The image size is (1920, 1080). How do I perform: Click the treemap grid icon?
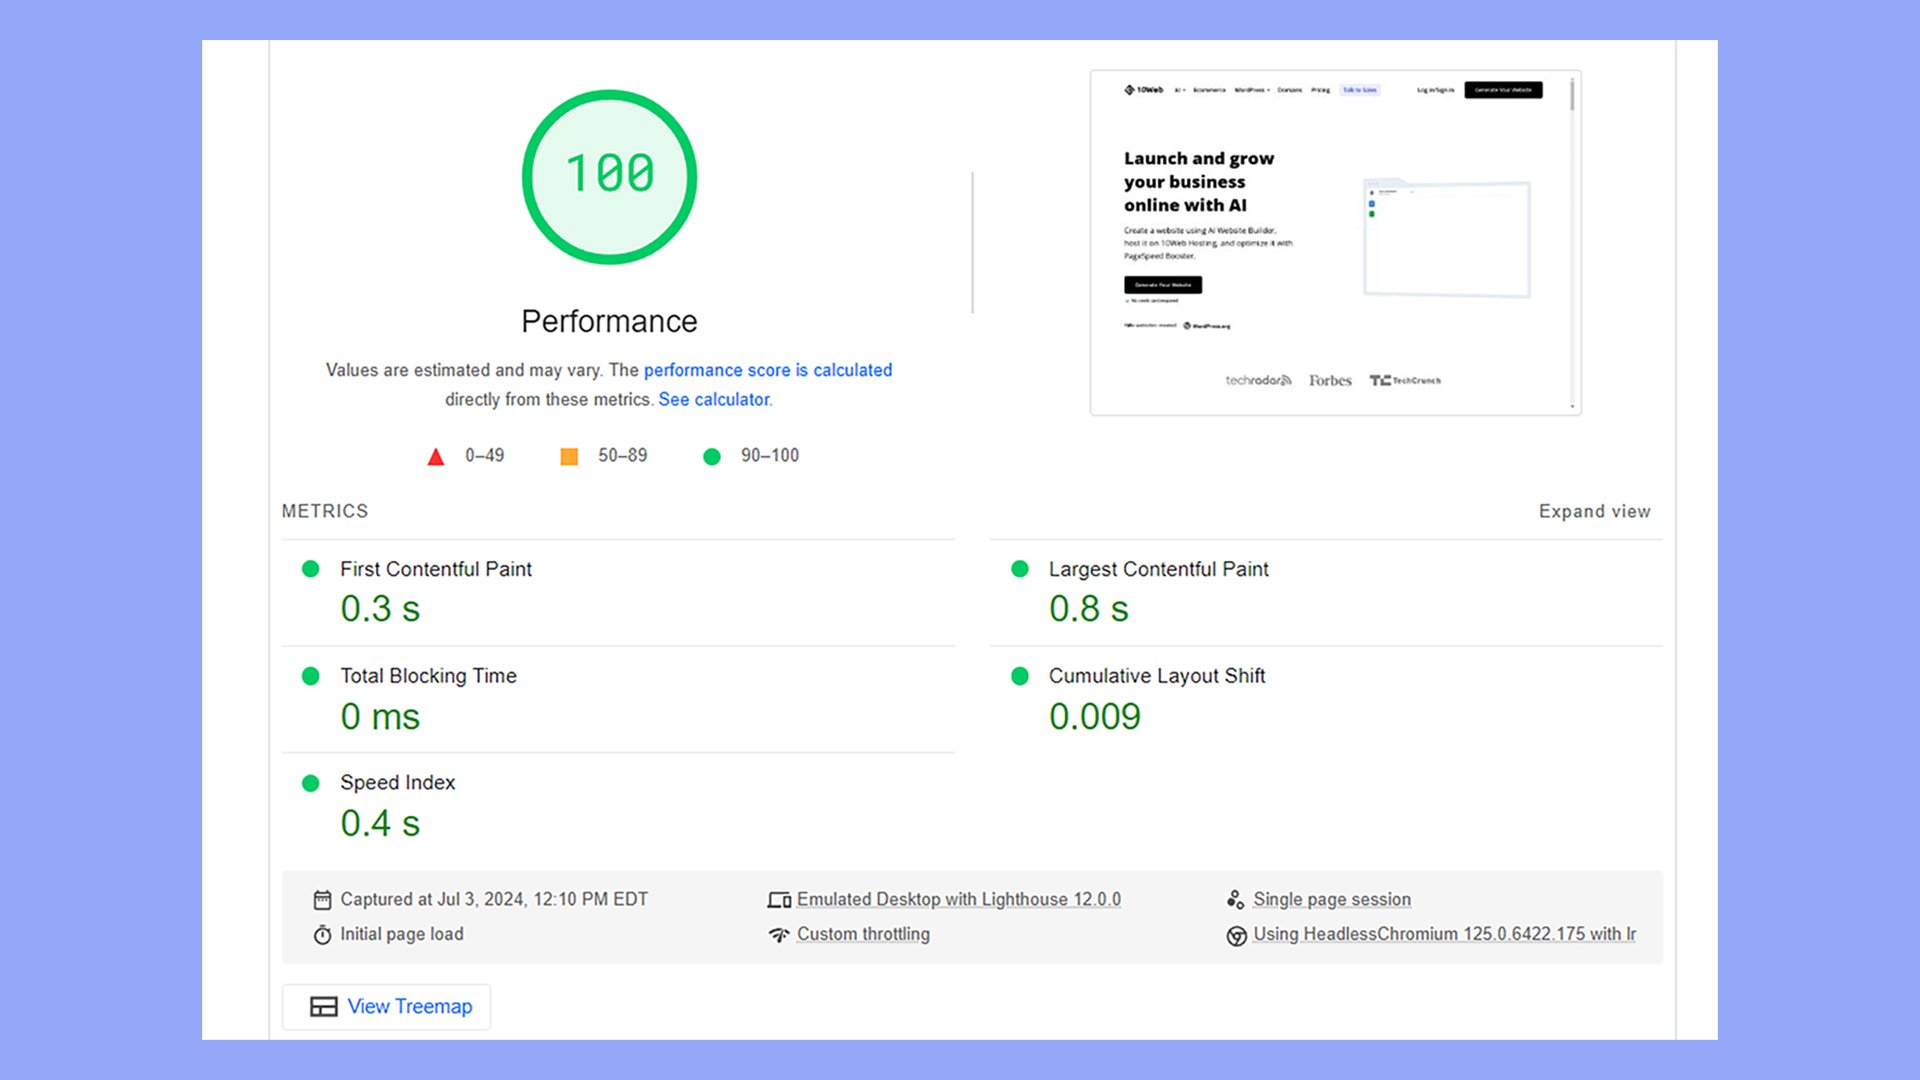323,1007
